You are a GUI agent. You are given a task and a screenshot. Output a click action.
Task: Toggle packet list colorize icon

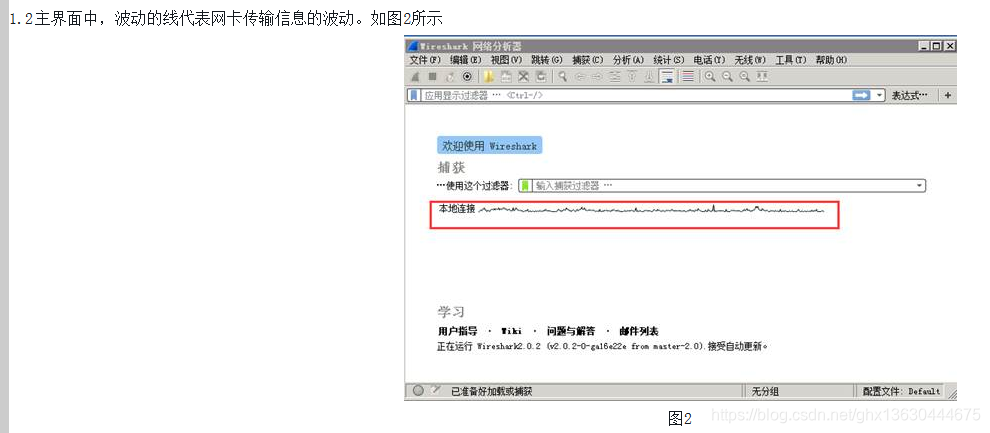(x=688, y=76)
